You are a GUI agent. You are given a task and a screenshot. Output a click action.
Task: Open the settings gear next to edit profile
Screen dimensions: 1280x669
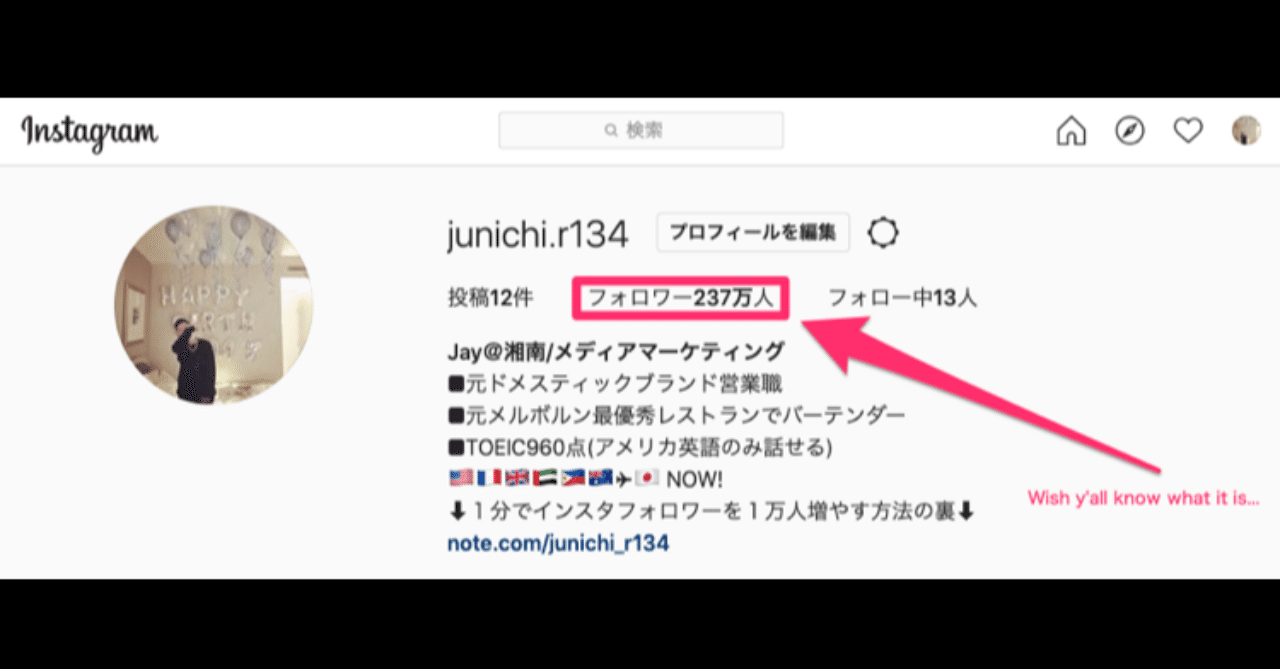coord(883,233)
